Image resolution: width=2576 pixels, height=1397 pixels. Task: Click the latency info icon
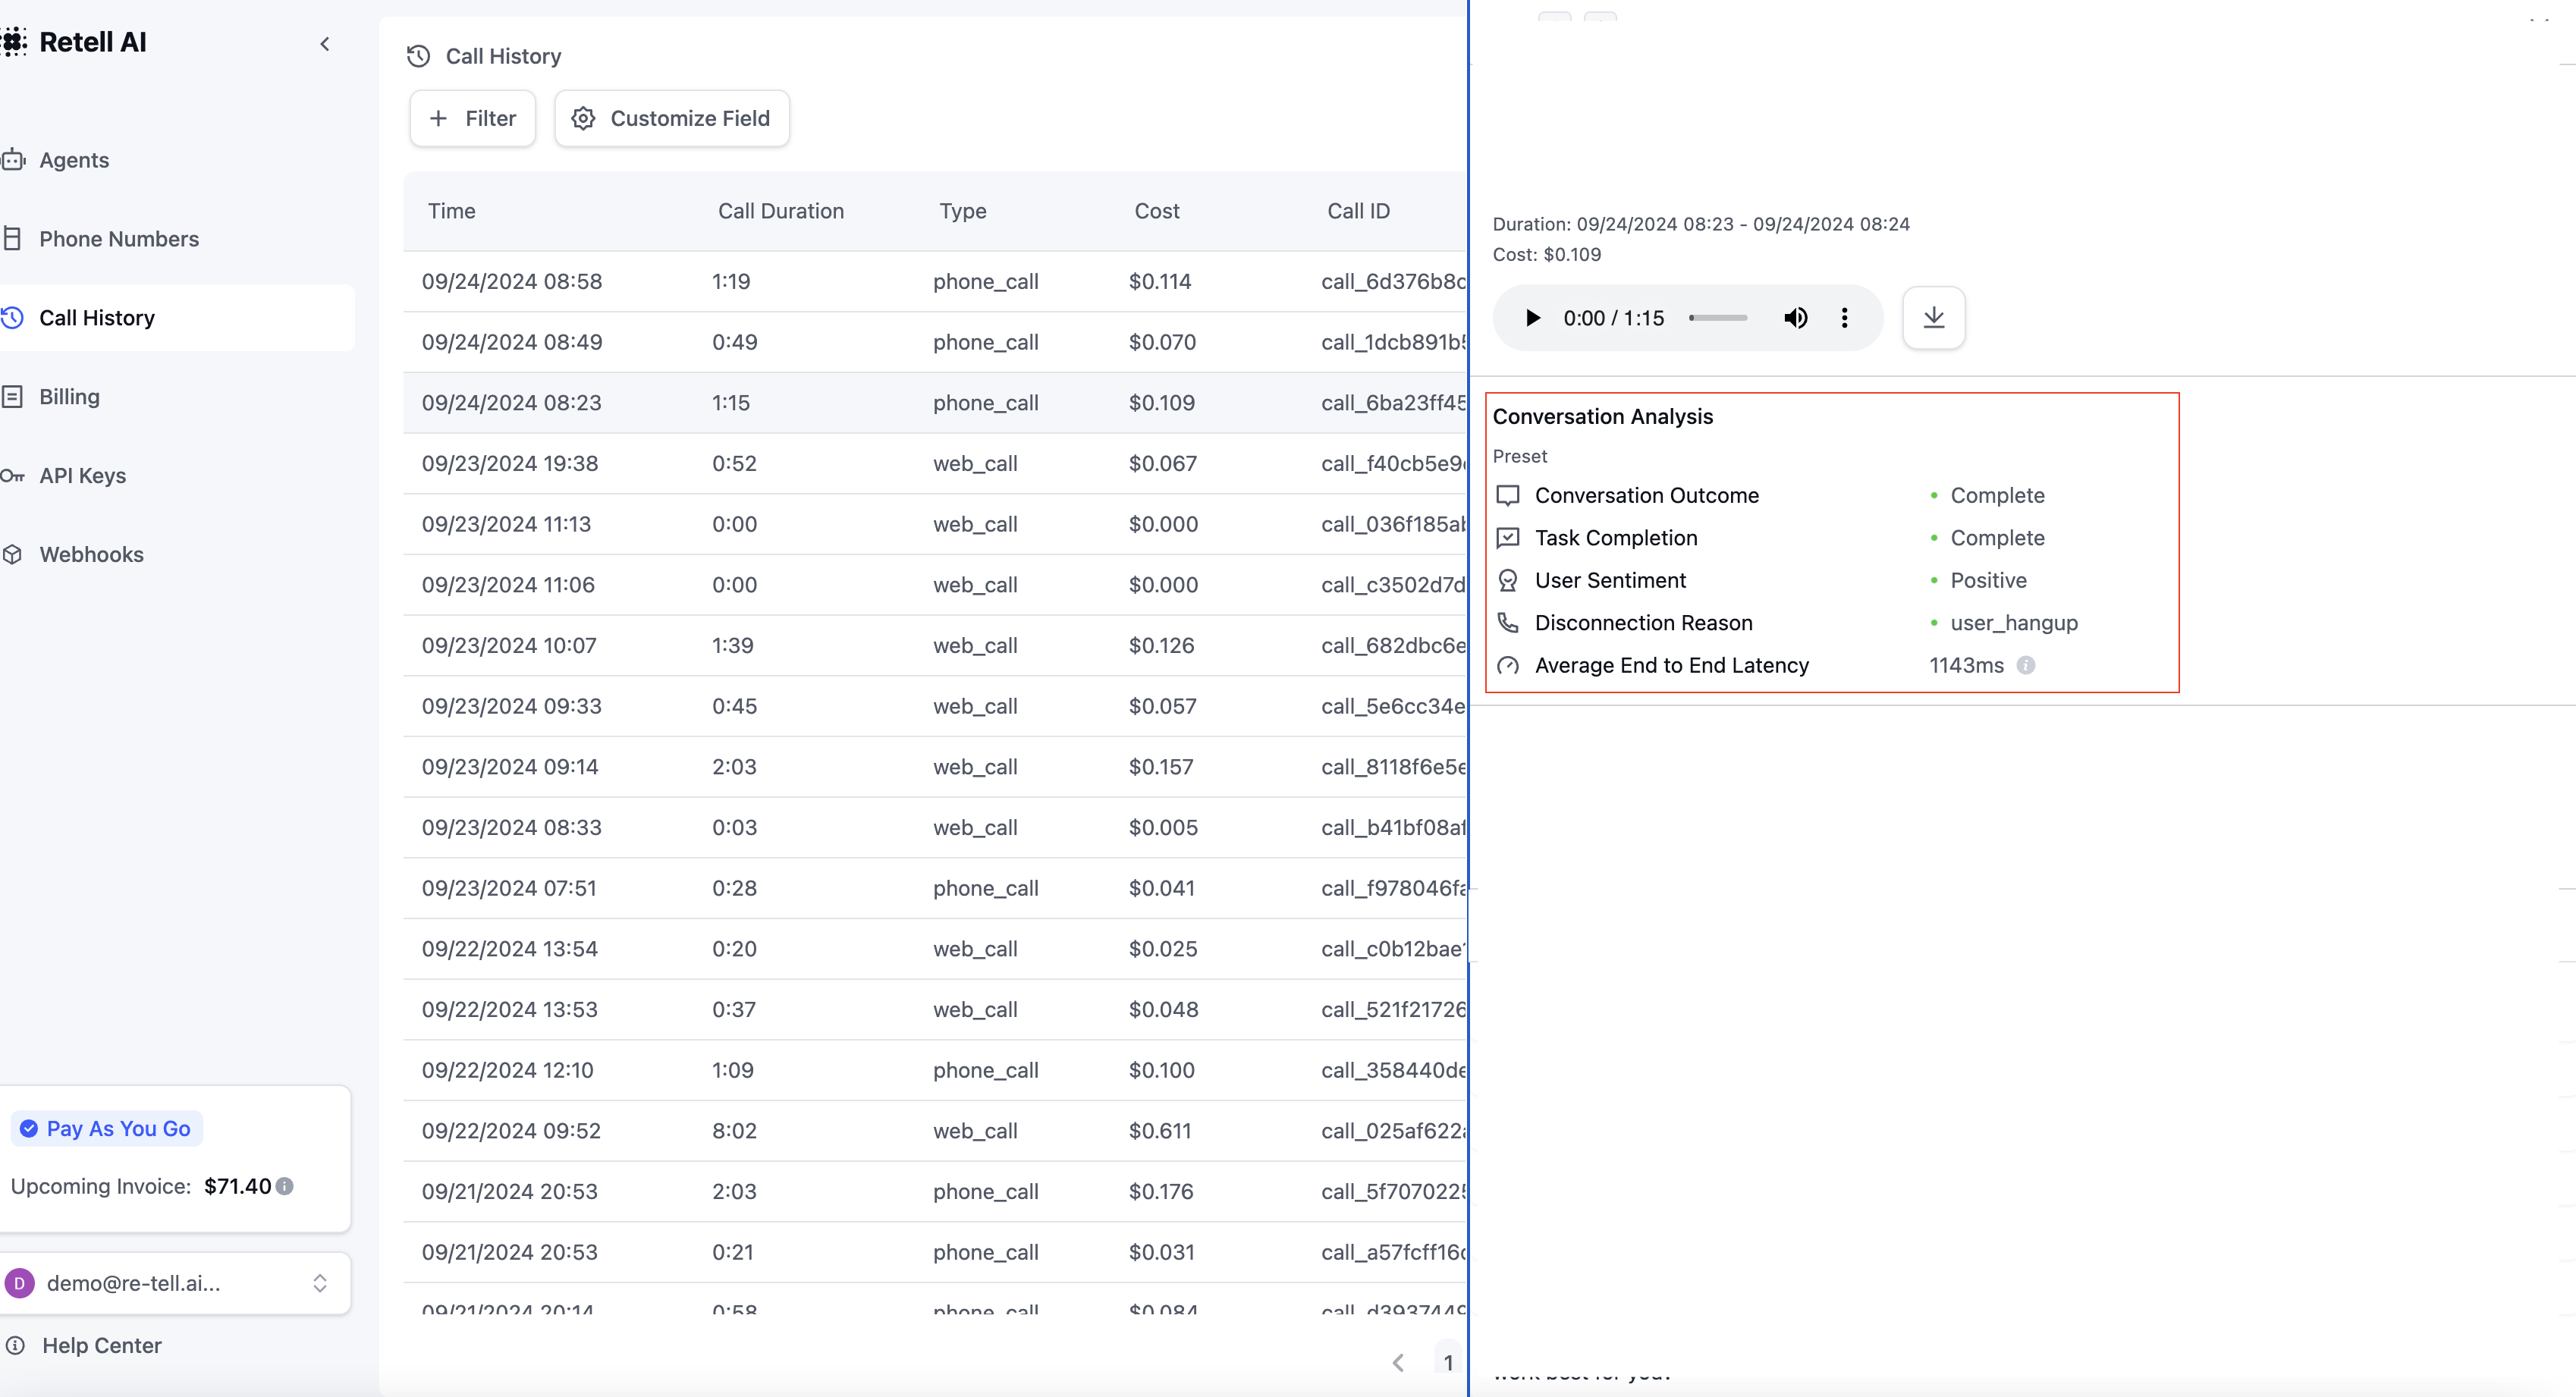coord(2026,665)
